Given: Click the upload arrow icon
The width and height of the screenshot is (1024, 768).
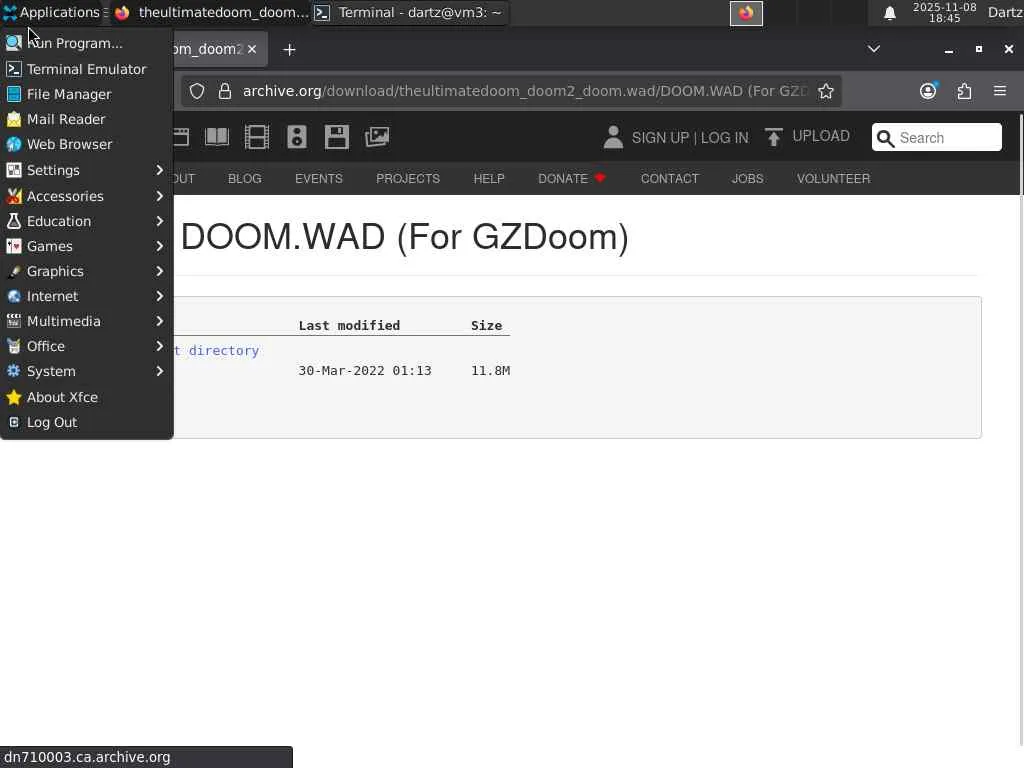Looking at the screenshot, I should [774, 137].
